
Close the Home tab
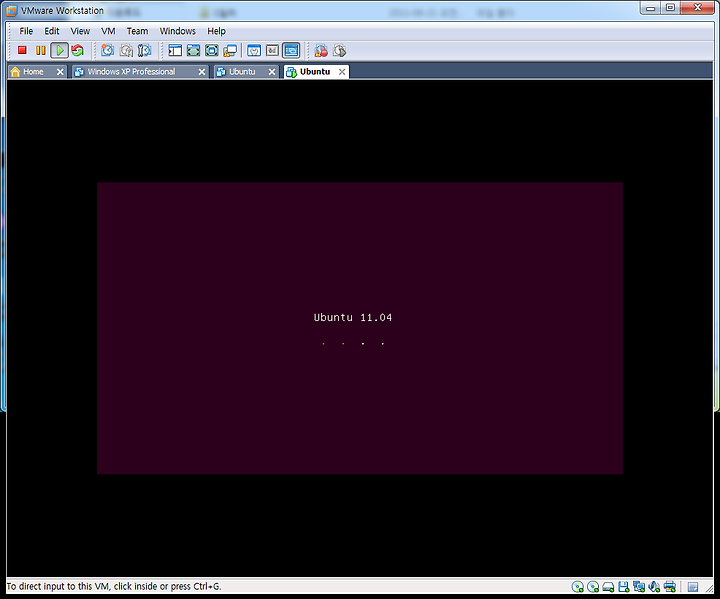pos(60,72)
